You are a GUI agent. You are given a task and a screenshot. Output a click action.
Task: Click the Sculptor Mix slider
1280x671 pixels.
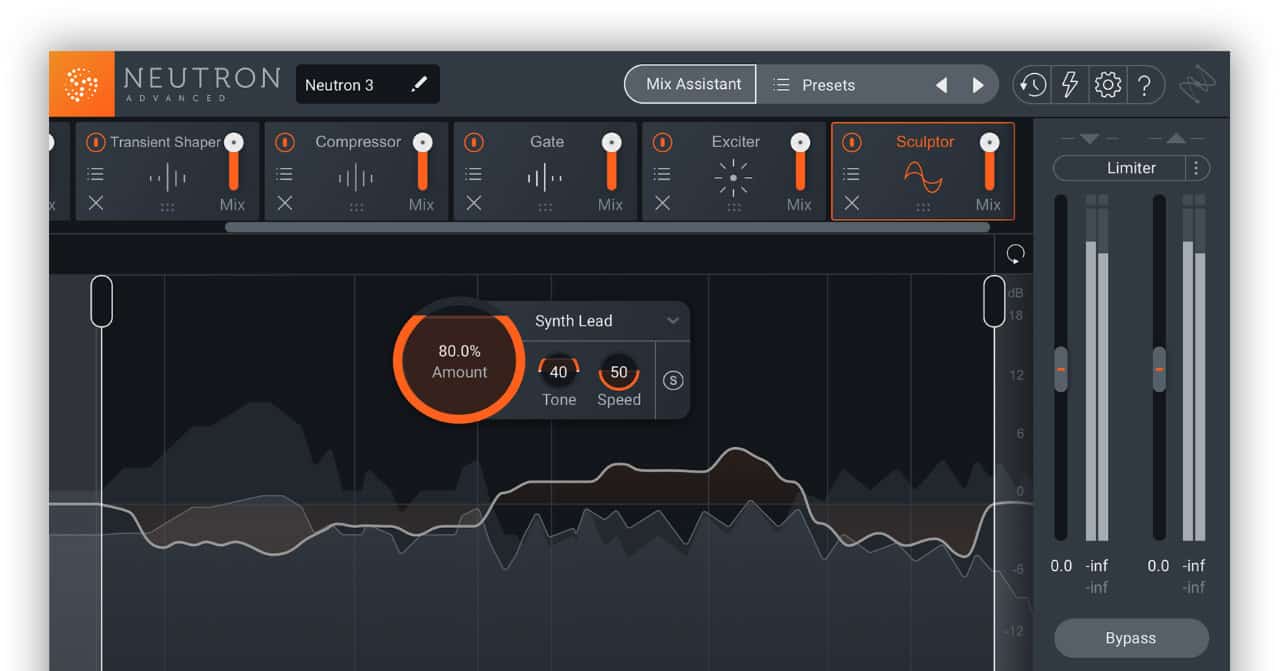tap(989, 162)
